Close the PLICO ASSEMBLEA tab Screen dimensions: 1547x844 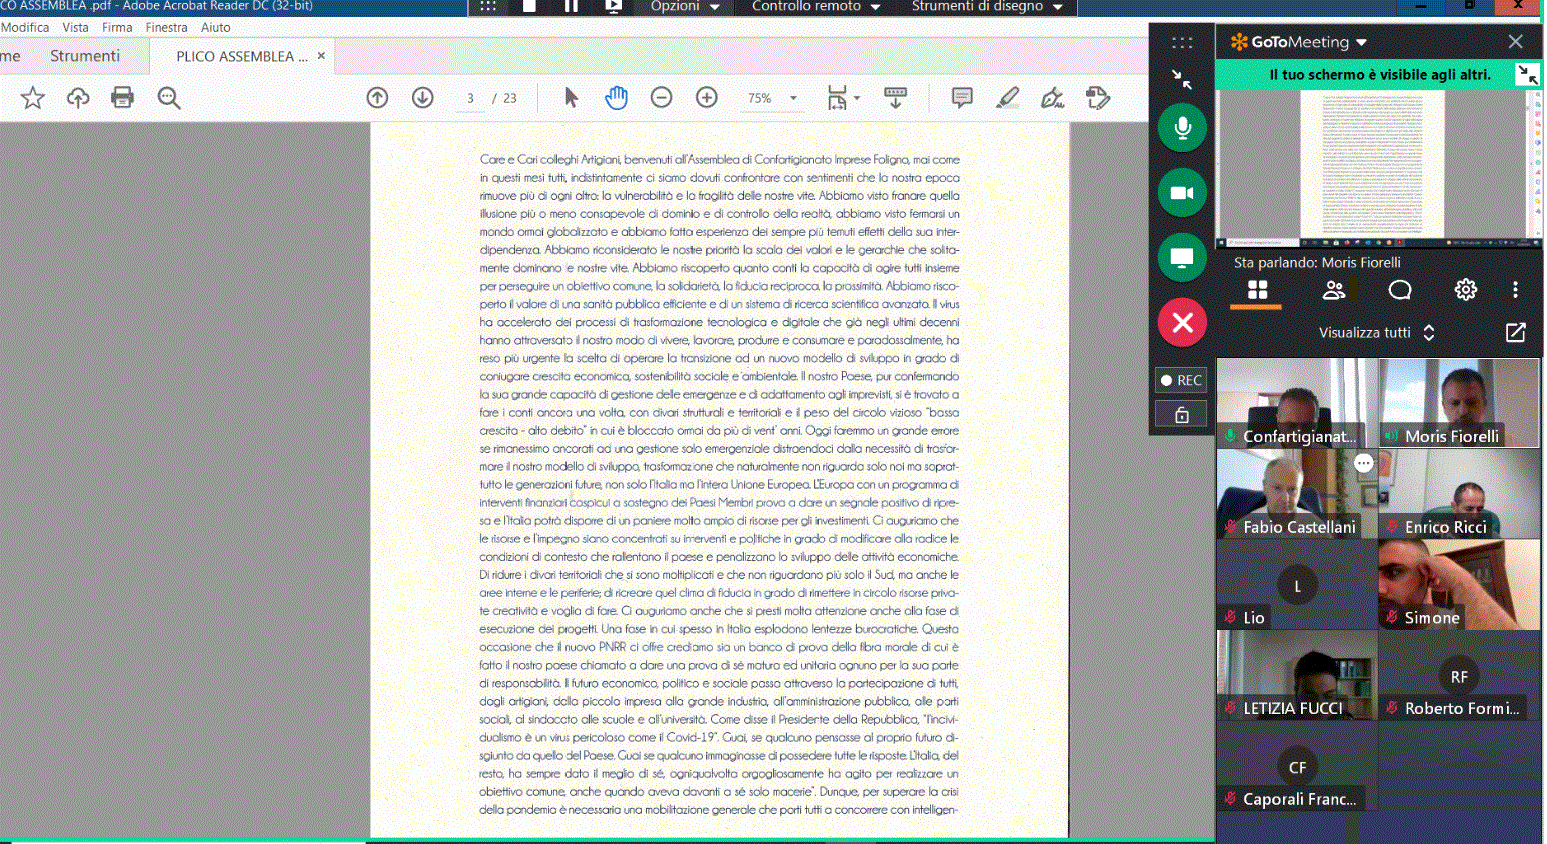321,56
